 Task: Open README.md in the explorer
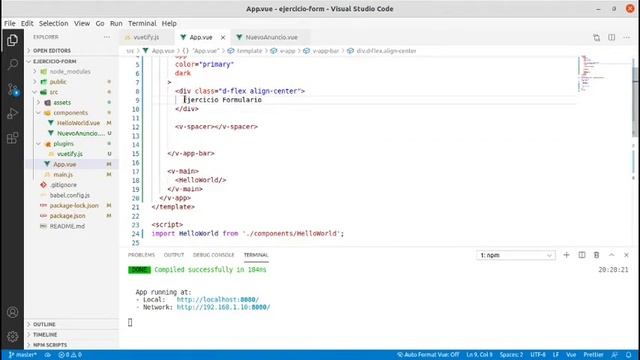click(x=67, y=226)
